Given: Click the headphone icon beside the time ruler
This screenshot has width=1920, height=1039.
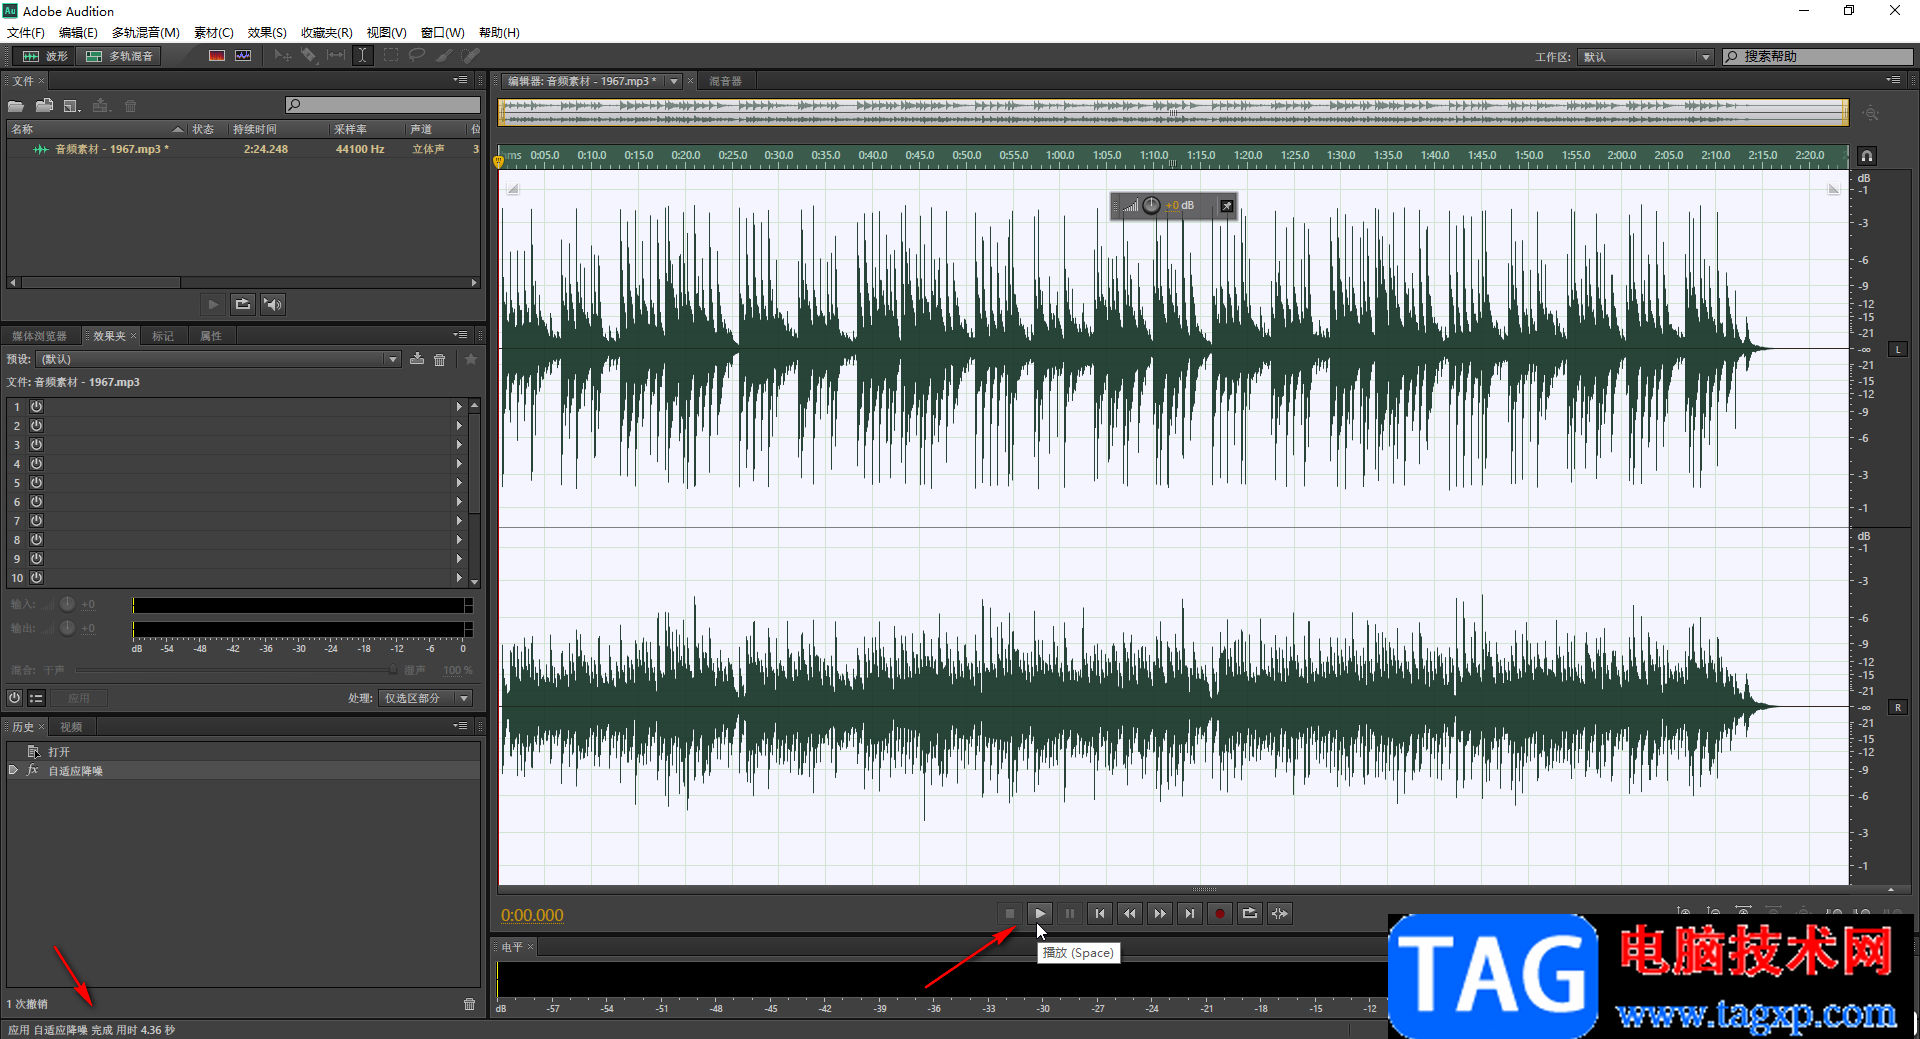Looking at the screenshot, I should [1867, 156].
